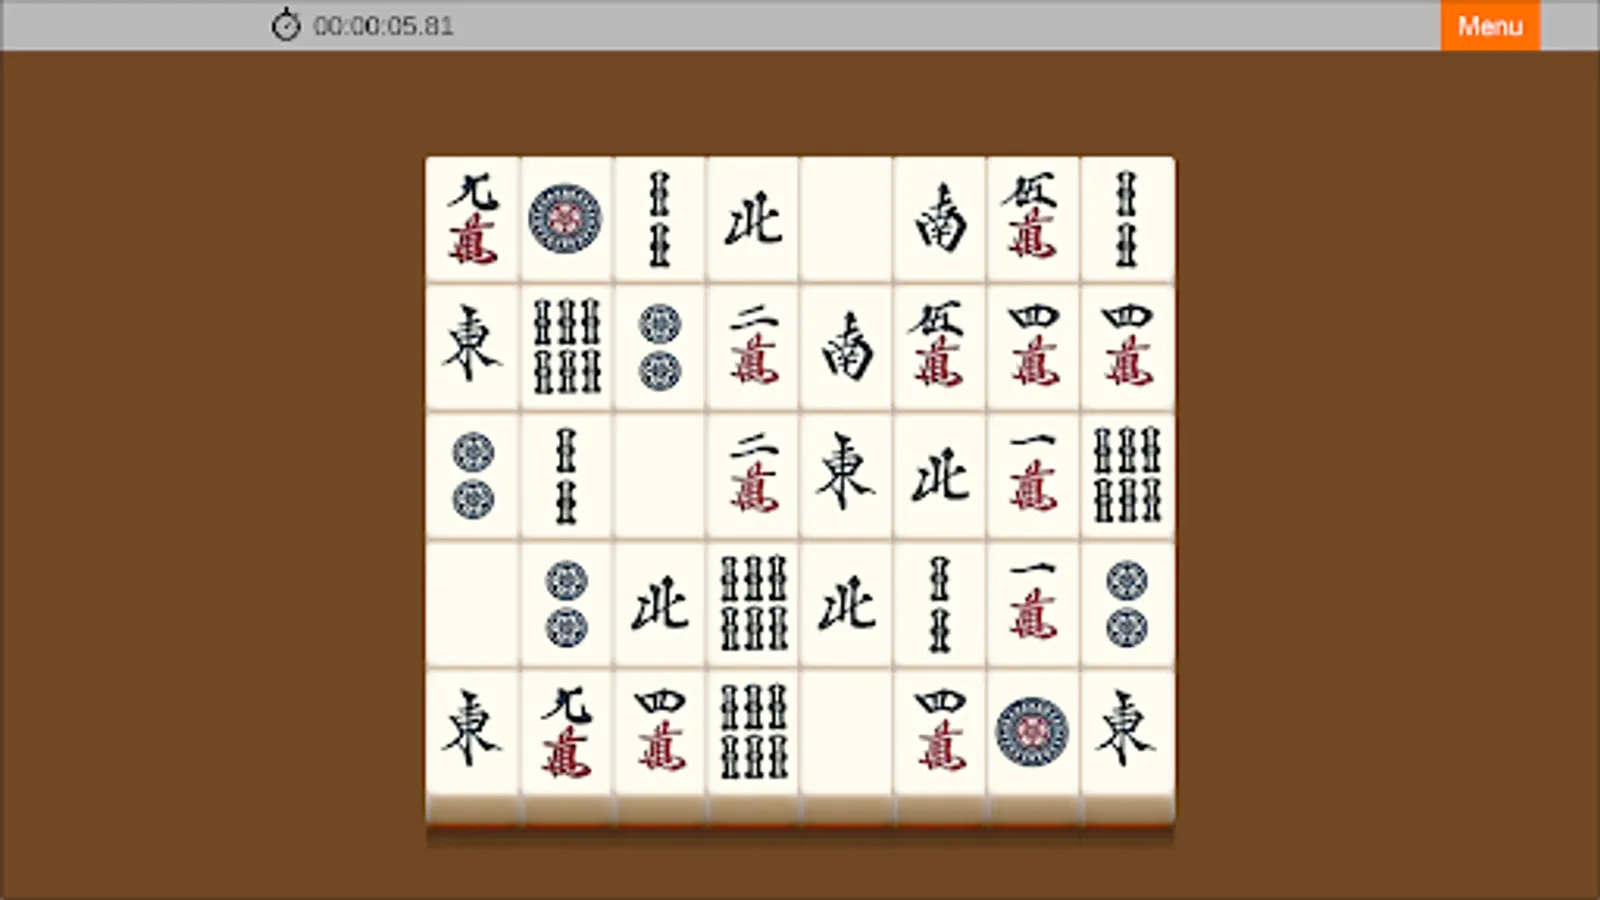The height and width of the screenshot is (900, 1600).
Task: Pick the East wind tile in third row
Action: coord(846,475)
